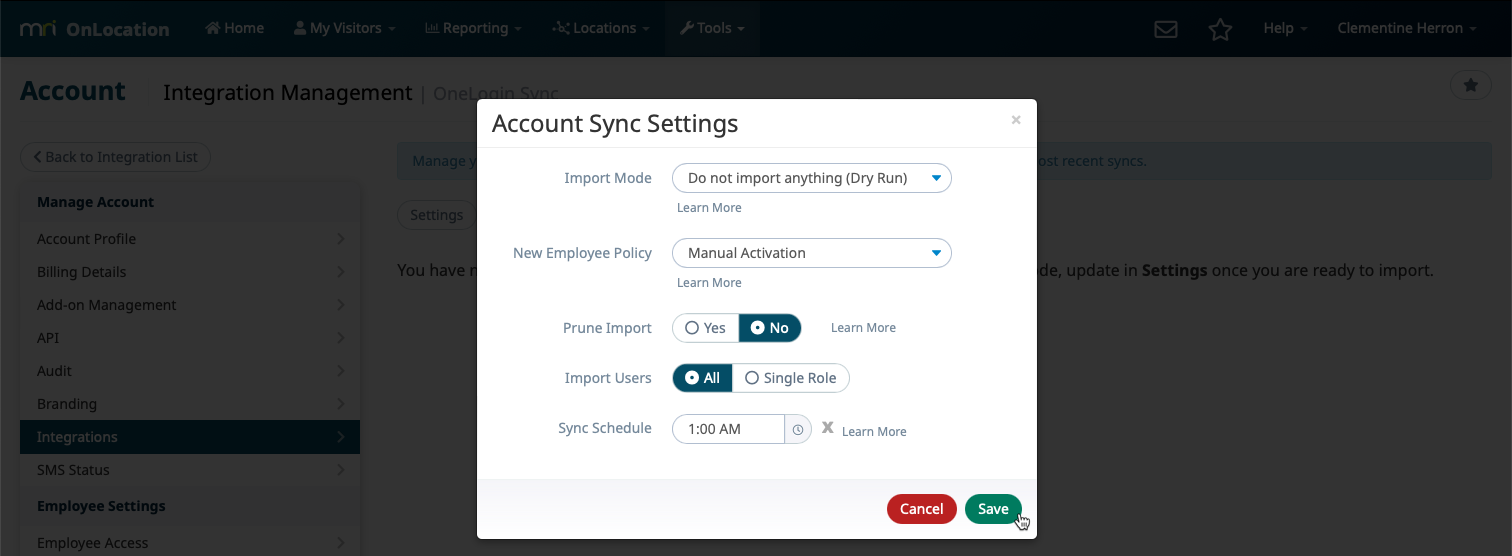Click Learn More under Import Mode
The height and width of the screenshot is (556, 1512).
709,208
